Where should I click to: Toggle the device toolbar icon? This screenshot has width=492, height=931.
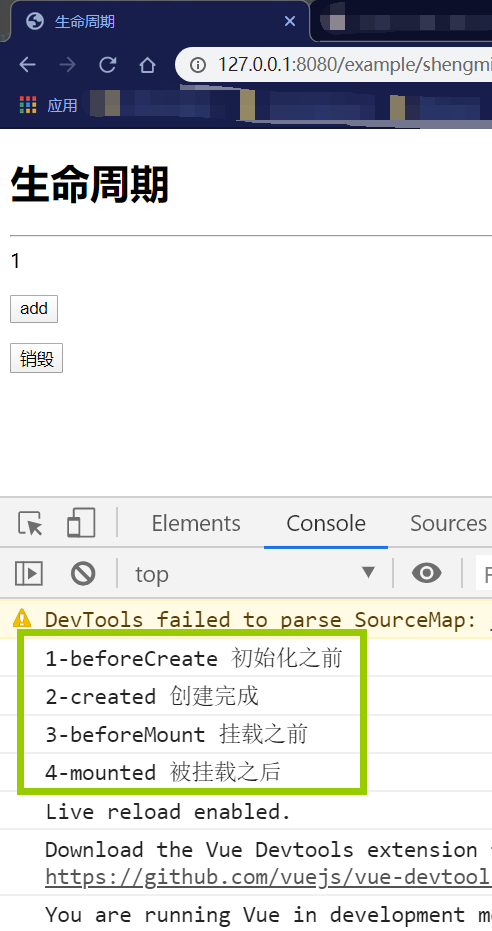pyautogui.click(x=81, y=523)
